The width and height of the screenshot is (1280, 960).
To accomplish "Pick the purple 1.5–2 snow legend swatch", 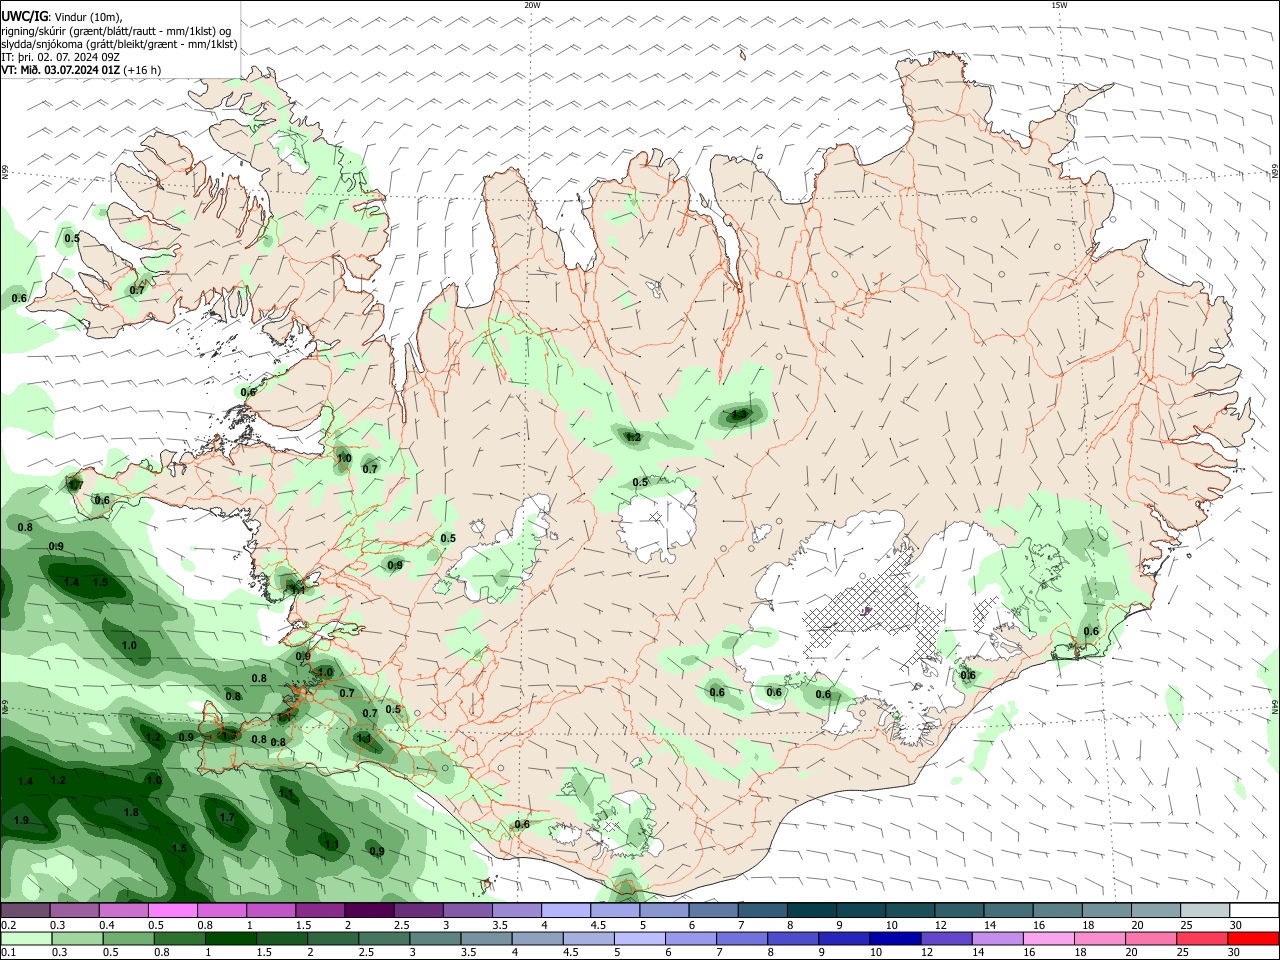I will (x=320, y=911).
